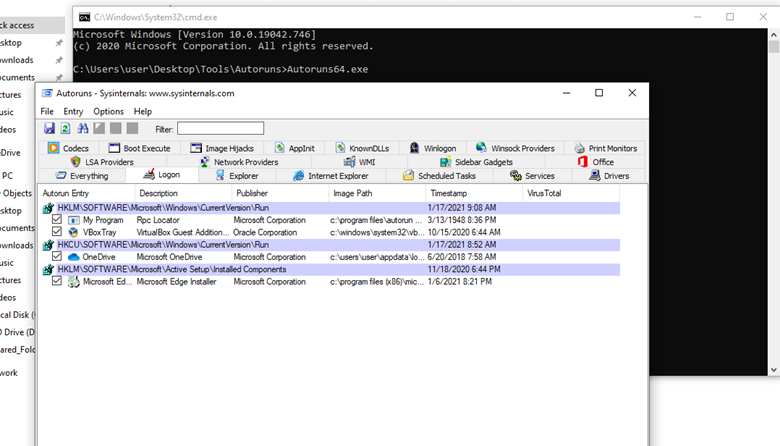
Task: Click the Rpc Locator description text
Action: click(158, 220)
